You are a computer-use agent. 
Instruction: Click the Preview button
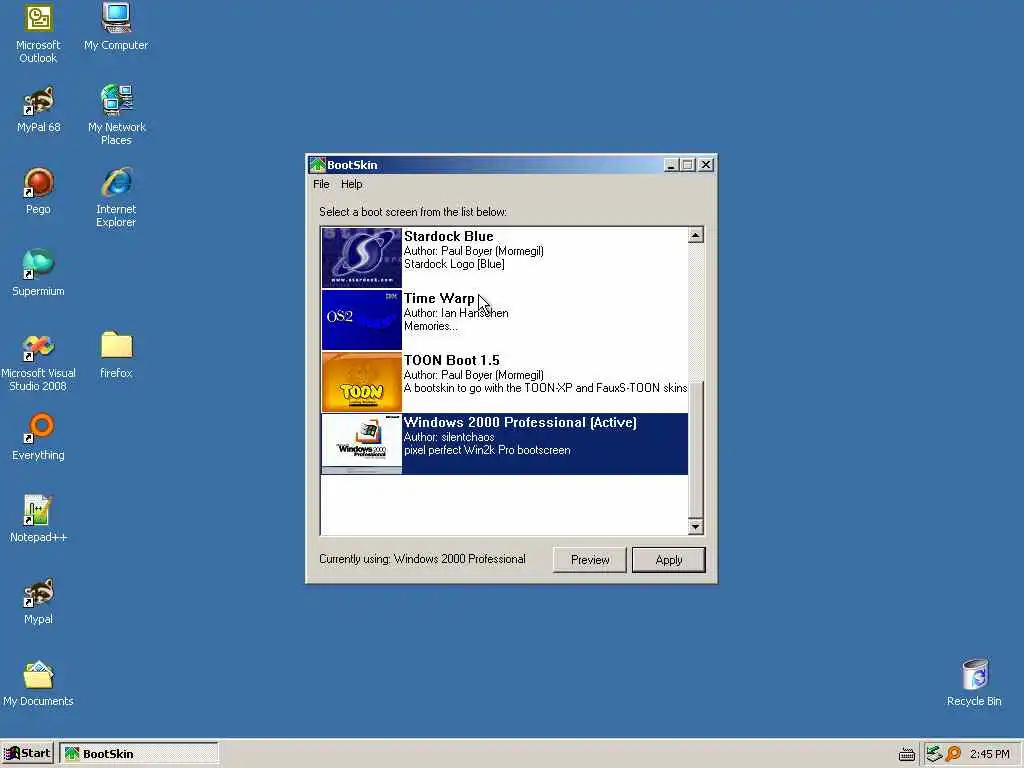click(x=590, y=560)
